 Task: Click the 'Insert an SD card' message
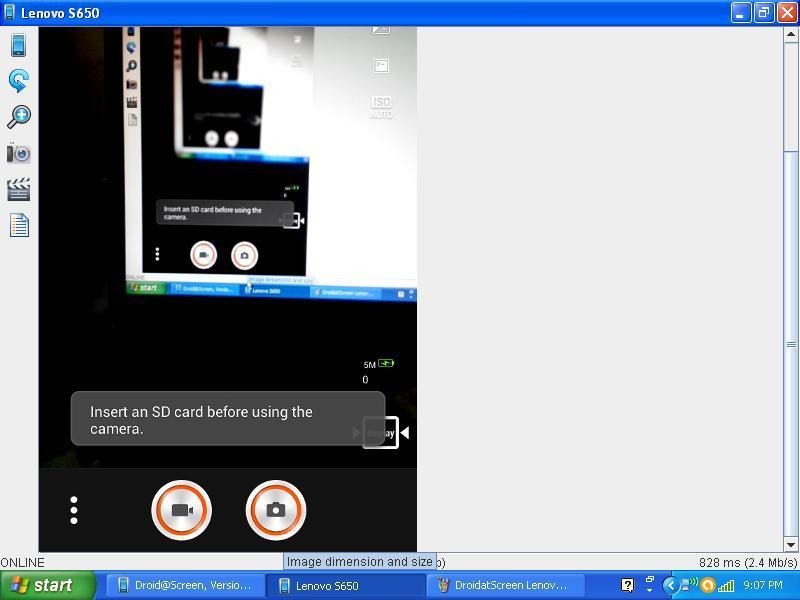pyautogui.click(x=228, y=419)
